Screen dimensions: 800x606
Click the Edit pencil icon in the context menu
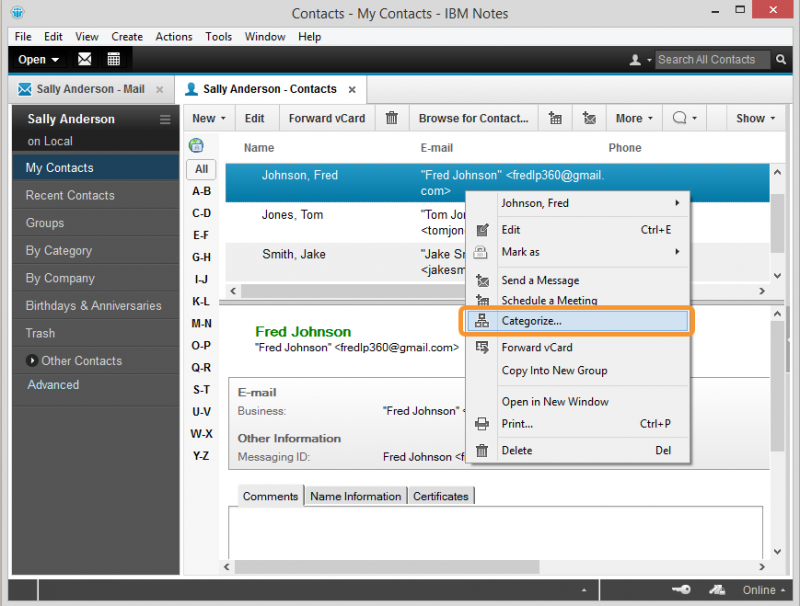click(482, 230)
